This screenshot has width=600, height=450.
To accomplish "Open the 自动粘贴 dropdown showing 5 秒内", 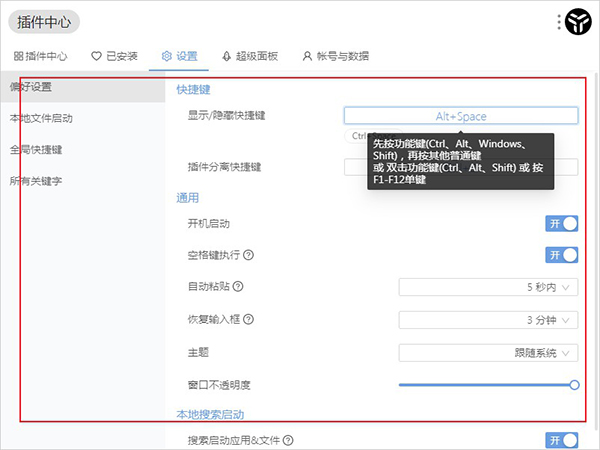I will [x=488, y=287].
